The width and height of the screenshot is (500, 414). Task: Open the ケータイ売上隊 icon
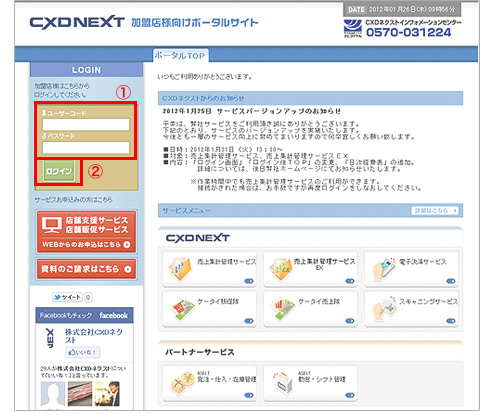click(x=283, y=309)
